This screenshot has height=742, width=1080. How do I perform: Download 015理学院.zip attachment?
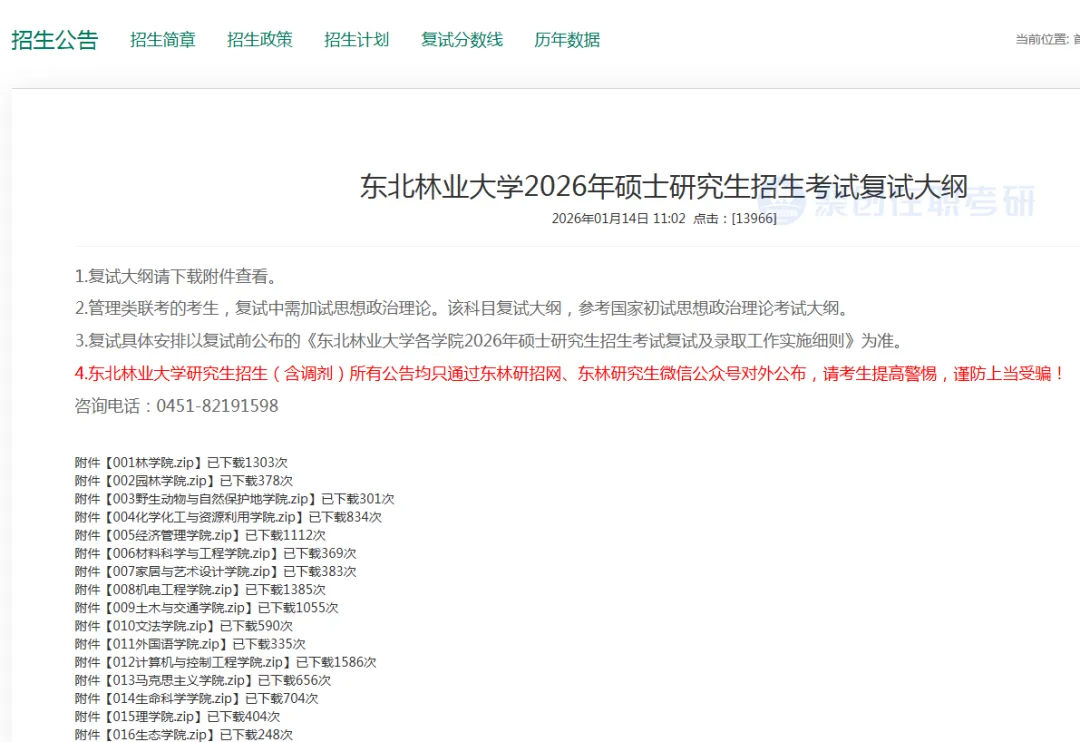pos(153,717)
